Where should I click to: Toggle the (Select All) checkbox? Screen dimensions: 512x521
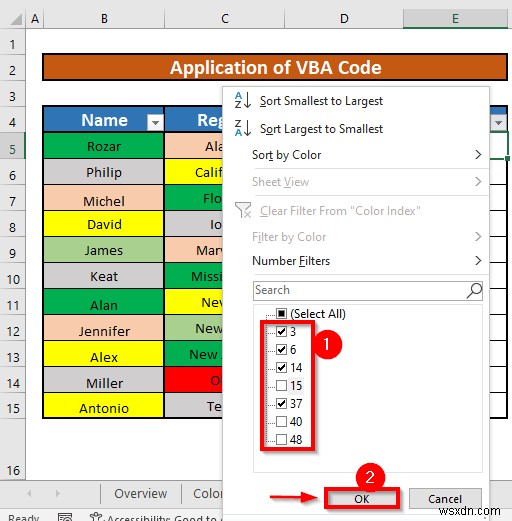pyautogui.click(x=281, y=313)
